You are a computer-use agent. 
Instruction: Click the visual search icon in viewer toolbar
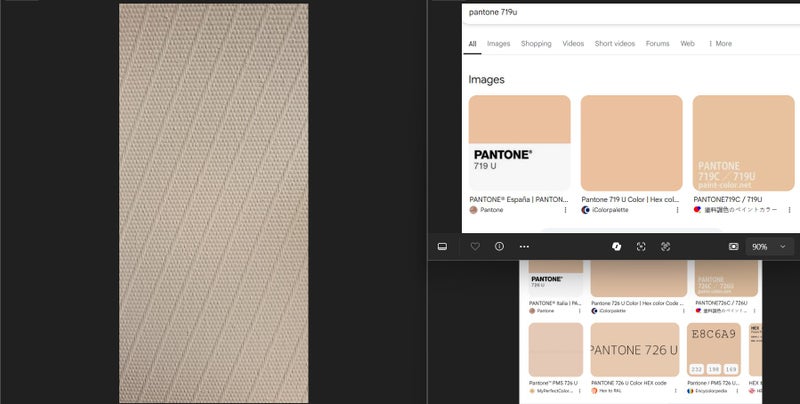coord(665,246)
